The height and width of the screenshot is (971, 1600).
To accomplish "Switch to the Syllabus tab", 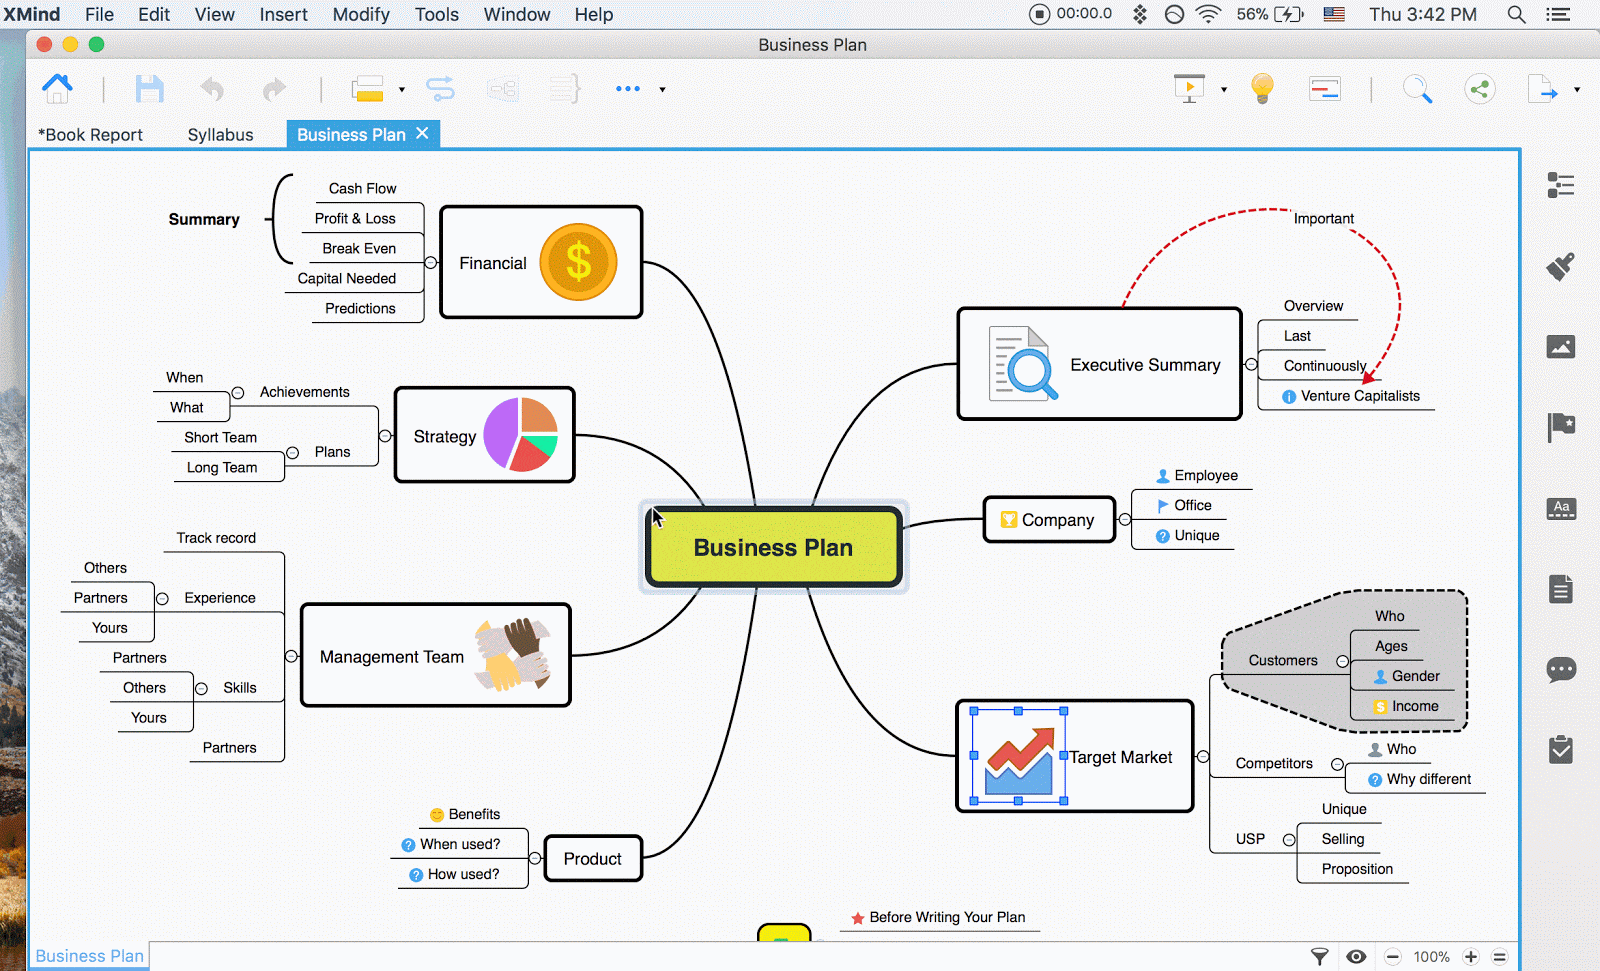I will pos(220,134).
